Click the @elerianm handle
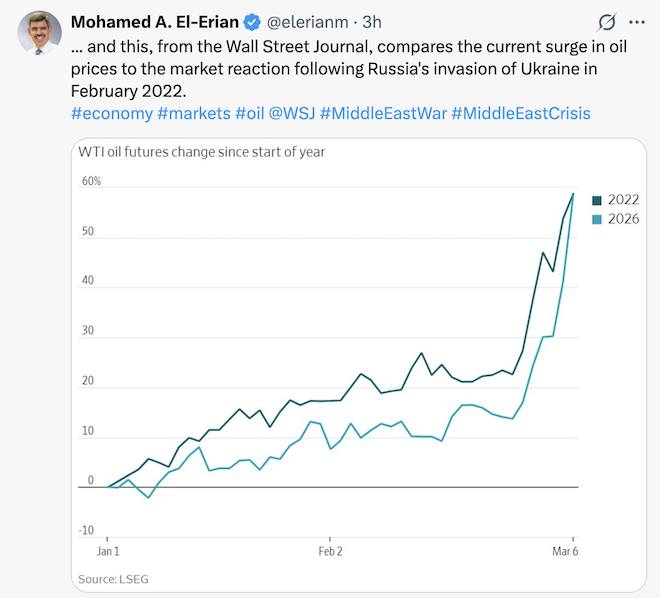This screenshot has width=660, height=598. click(312, 22)
